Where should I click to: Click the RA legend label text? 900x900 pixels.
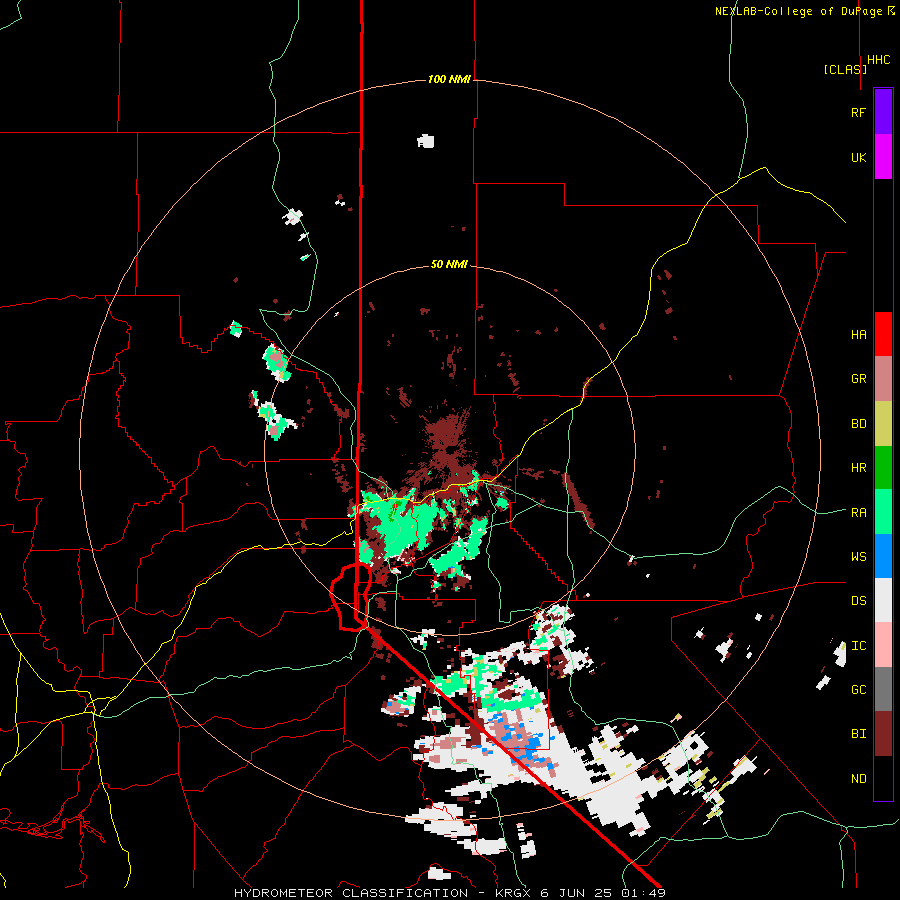point(859,512)
